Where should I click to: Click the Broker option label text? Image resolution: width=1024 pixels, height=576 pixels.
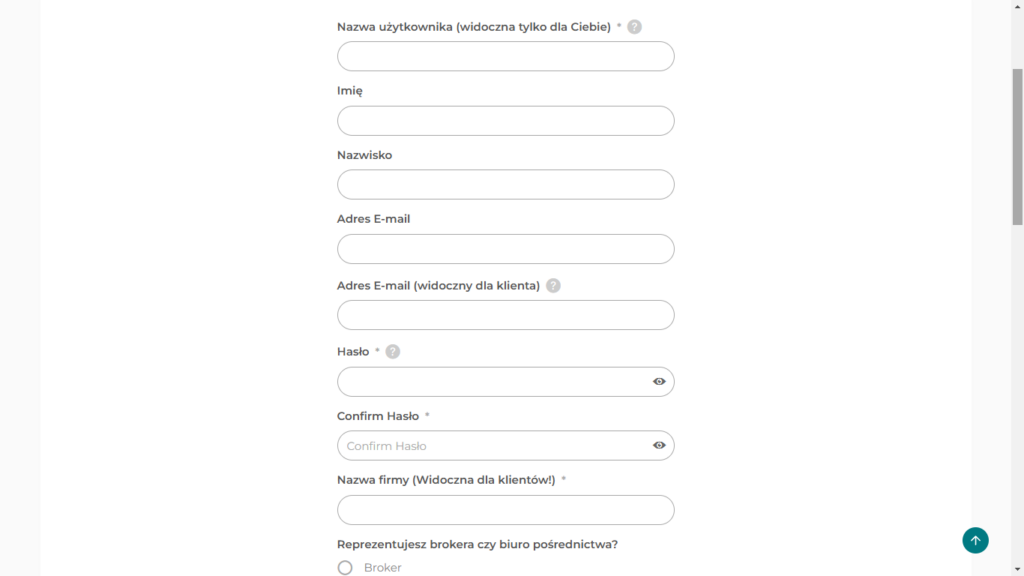pyautogui.click(x=383, y=568)
